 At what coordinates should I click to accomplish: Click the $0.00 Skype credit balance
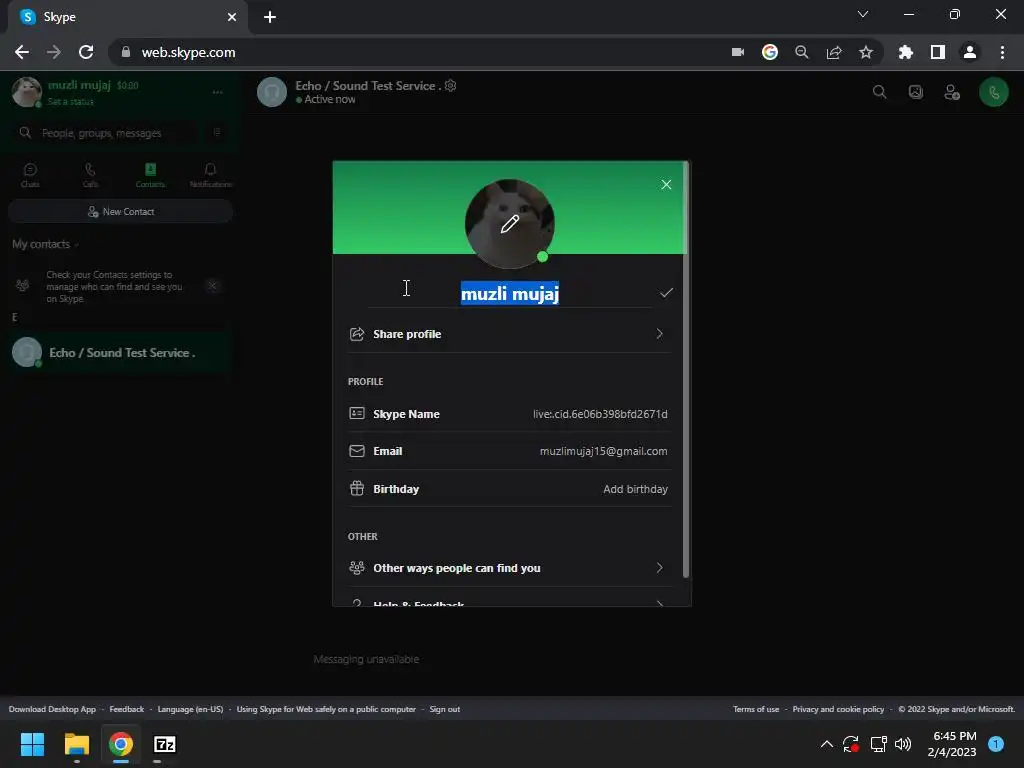coord(127,86)
